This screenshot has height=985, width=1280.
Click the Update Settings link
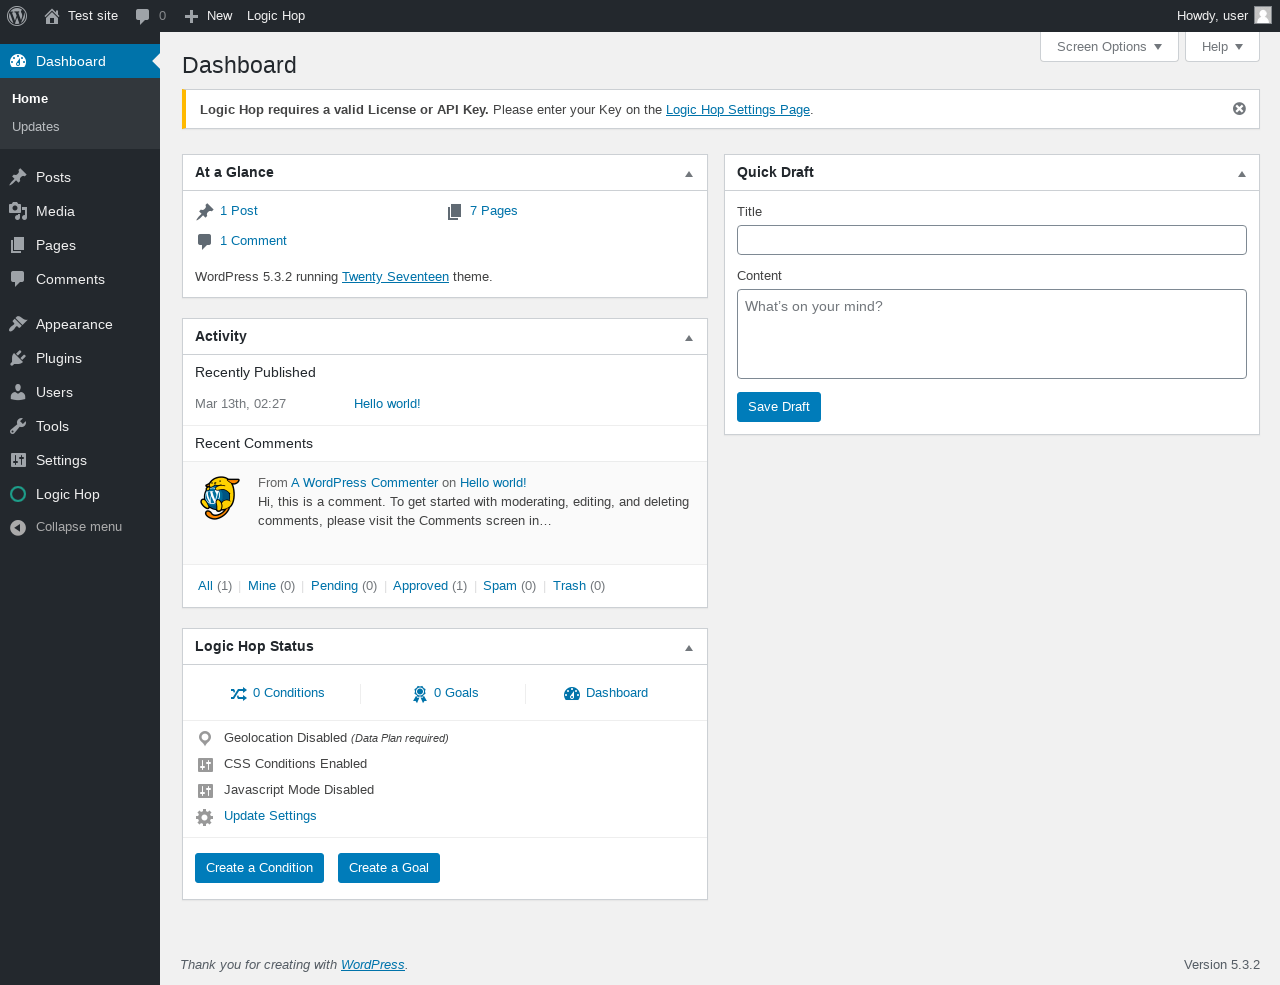pyautogui.click(x=270, y=816)
